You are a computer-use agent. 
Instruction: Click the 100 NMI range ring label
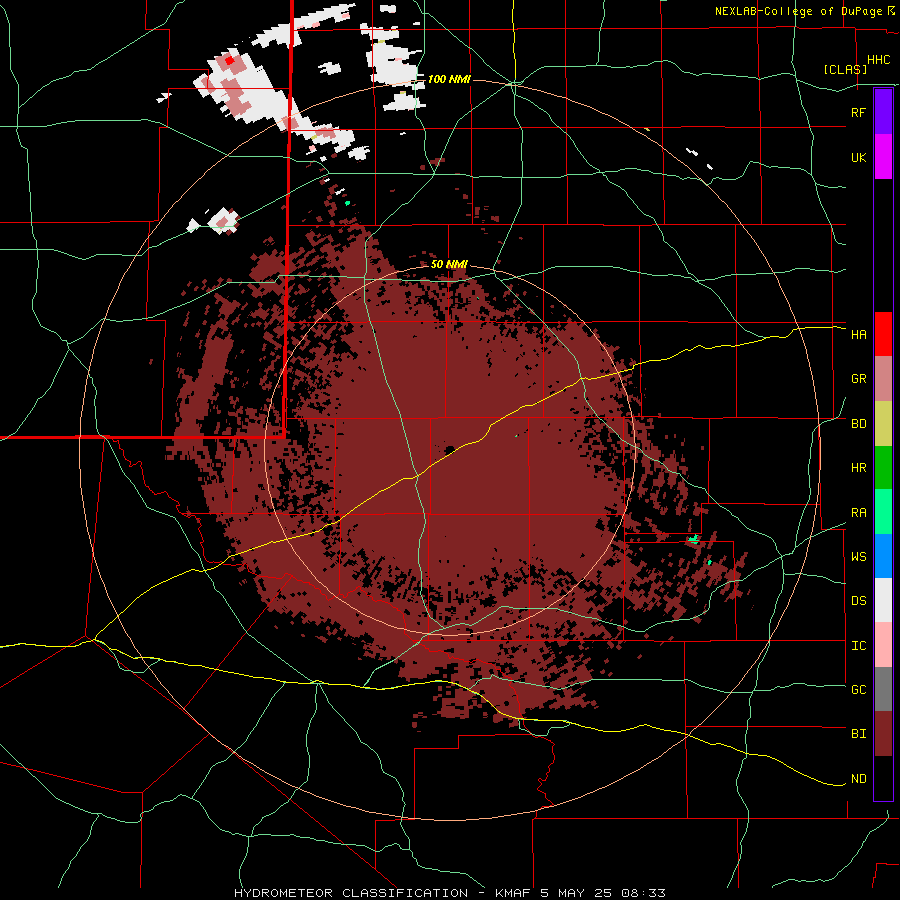pyautogui.click(x=449, y=79)
